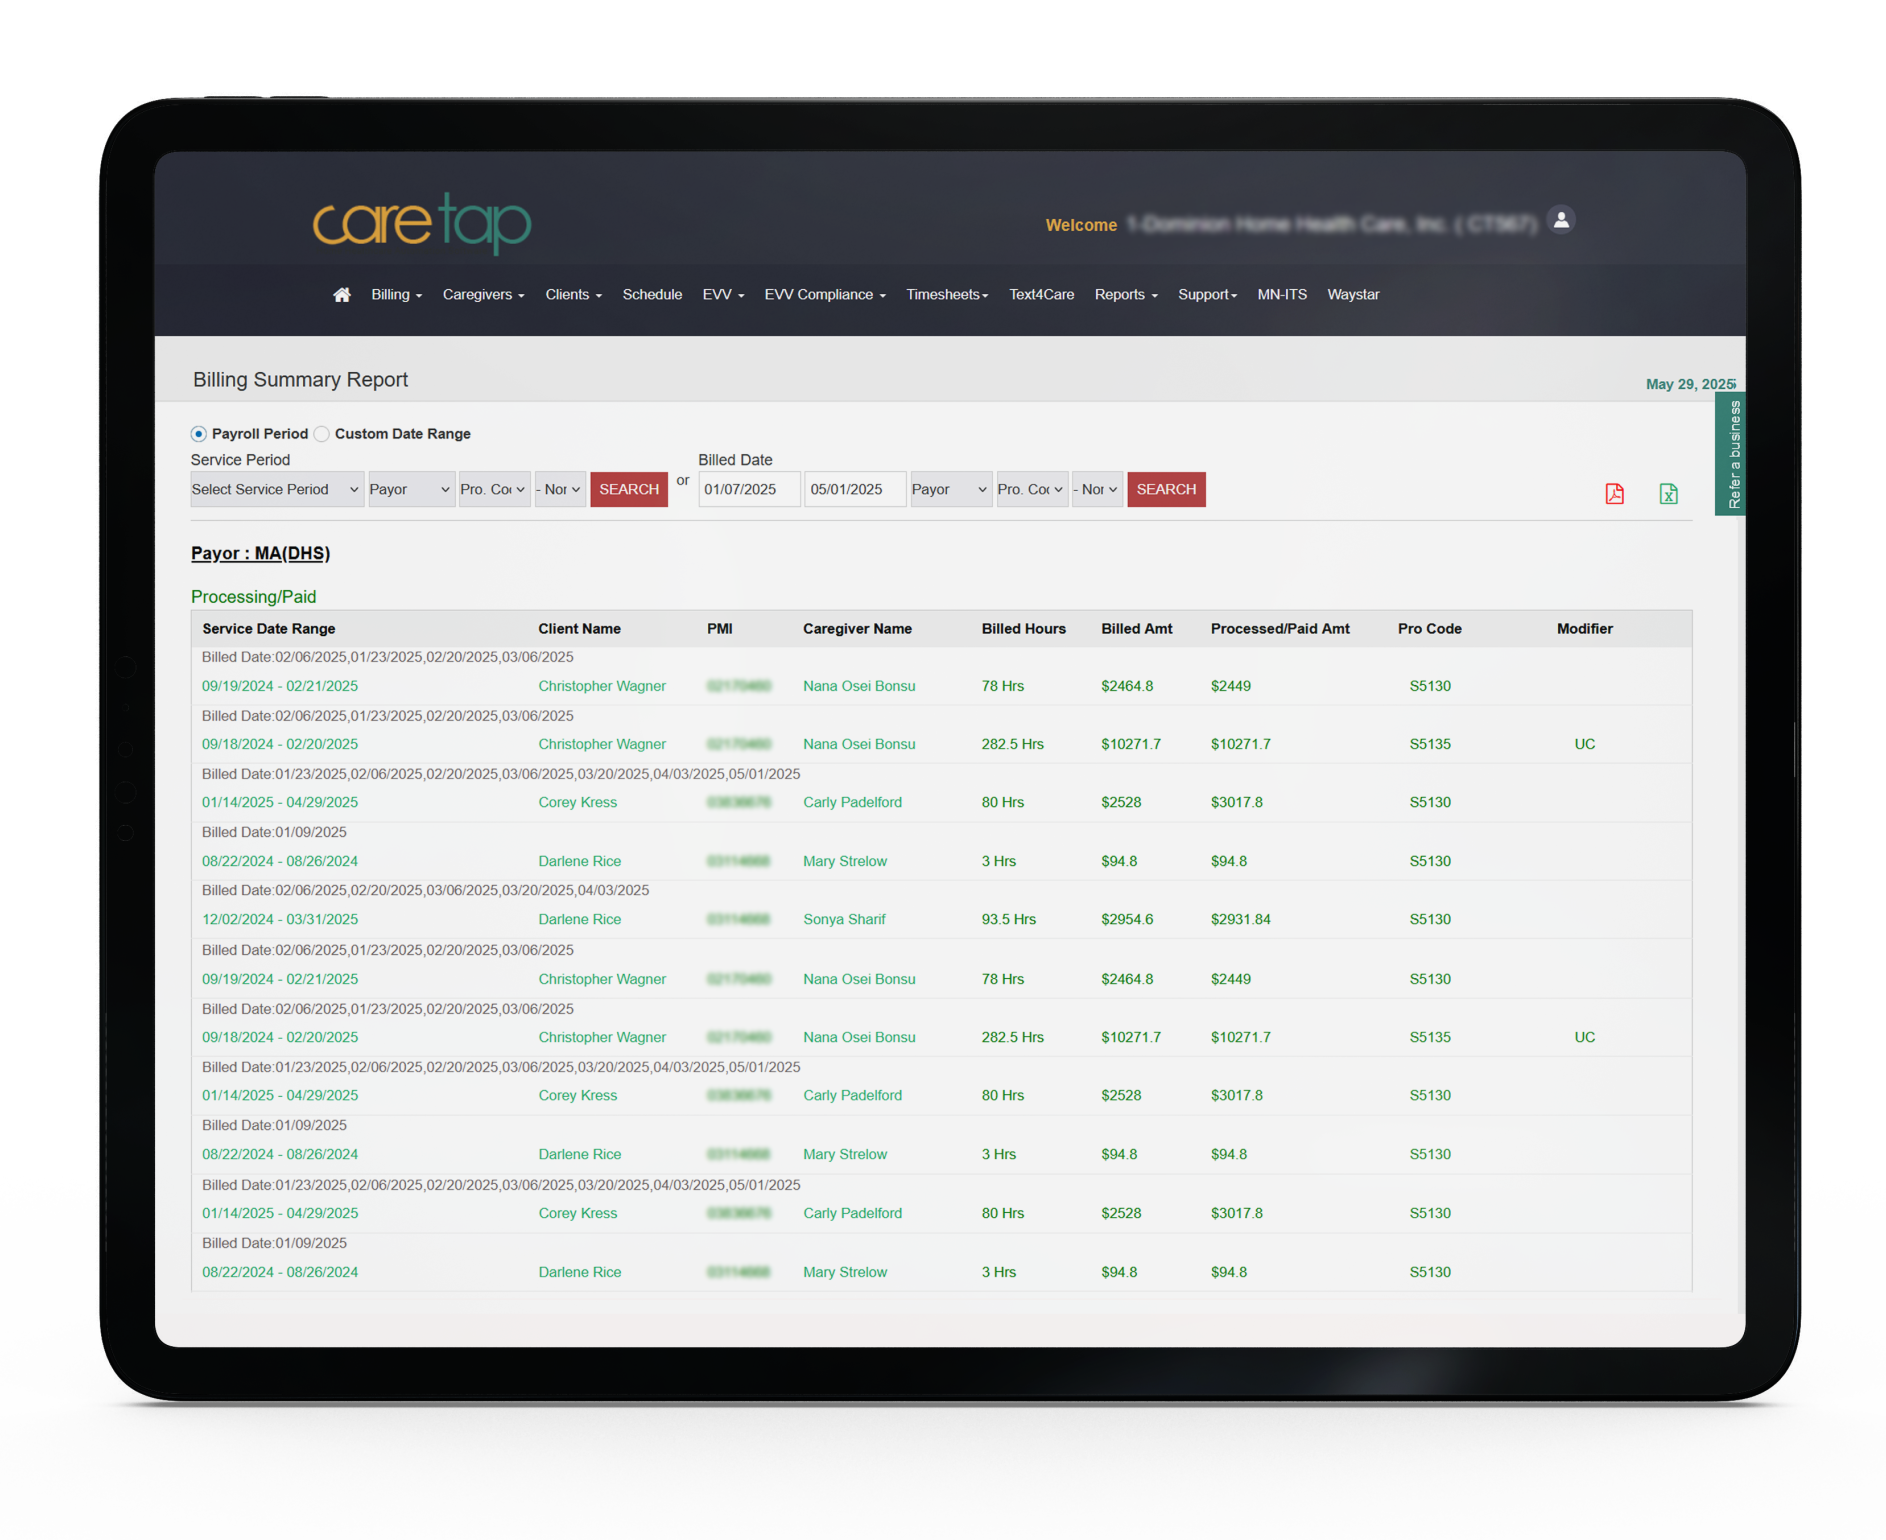The width and height of the screenshot is (1886, 1540).
Task: Open the Waystar menu item
Action: tap(1353, 294)
